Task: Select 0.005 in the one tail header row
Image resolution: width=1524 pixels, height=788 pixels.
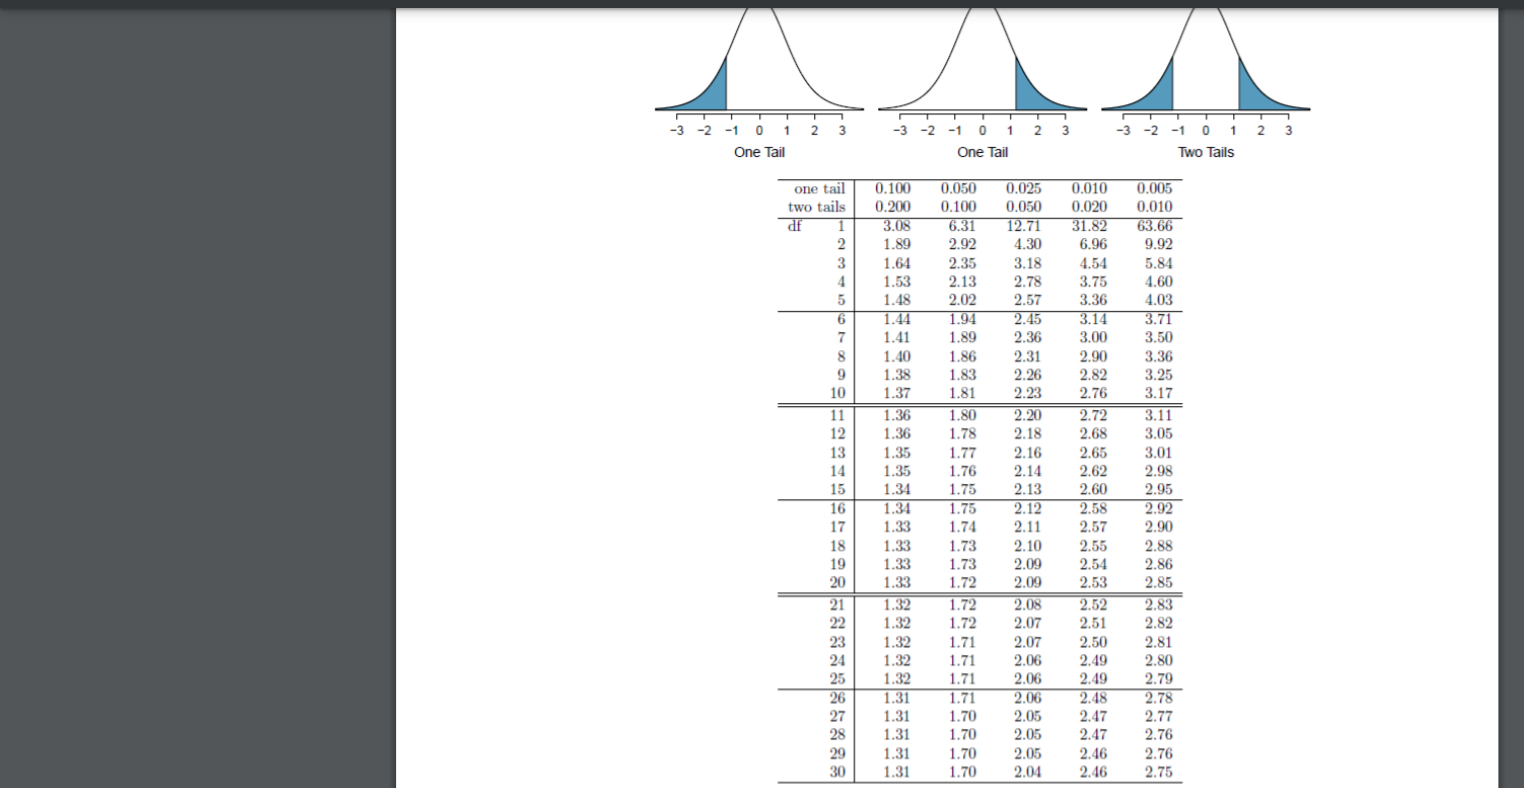Action: pyautogui.click(x=1157, y=189)
